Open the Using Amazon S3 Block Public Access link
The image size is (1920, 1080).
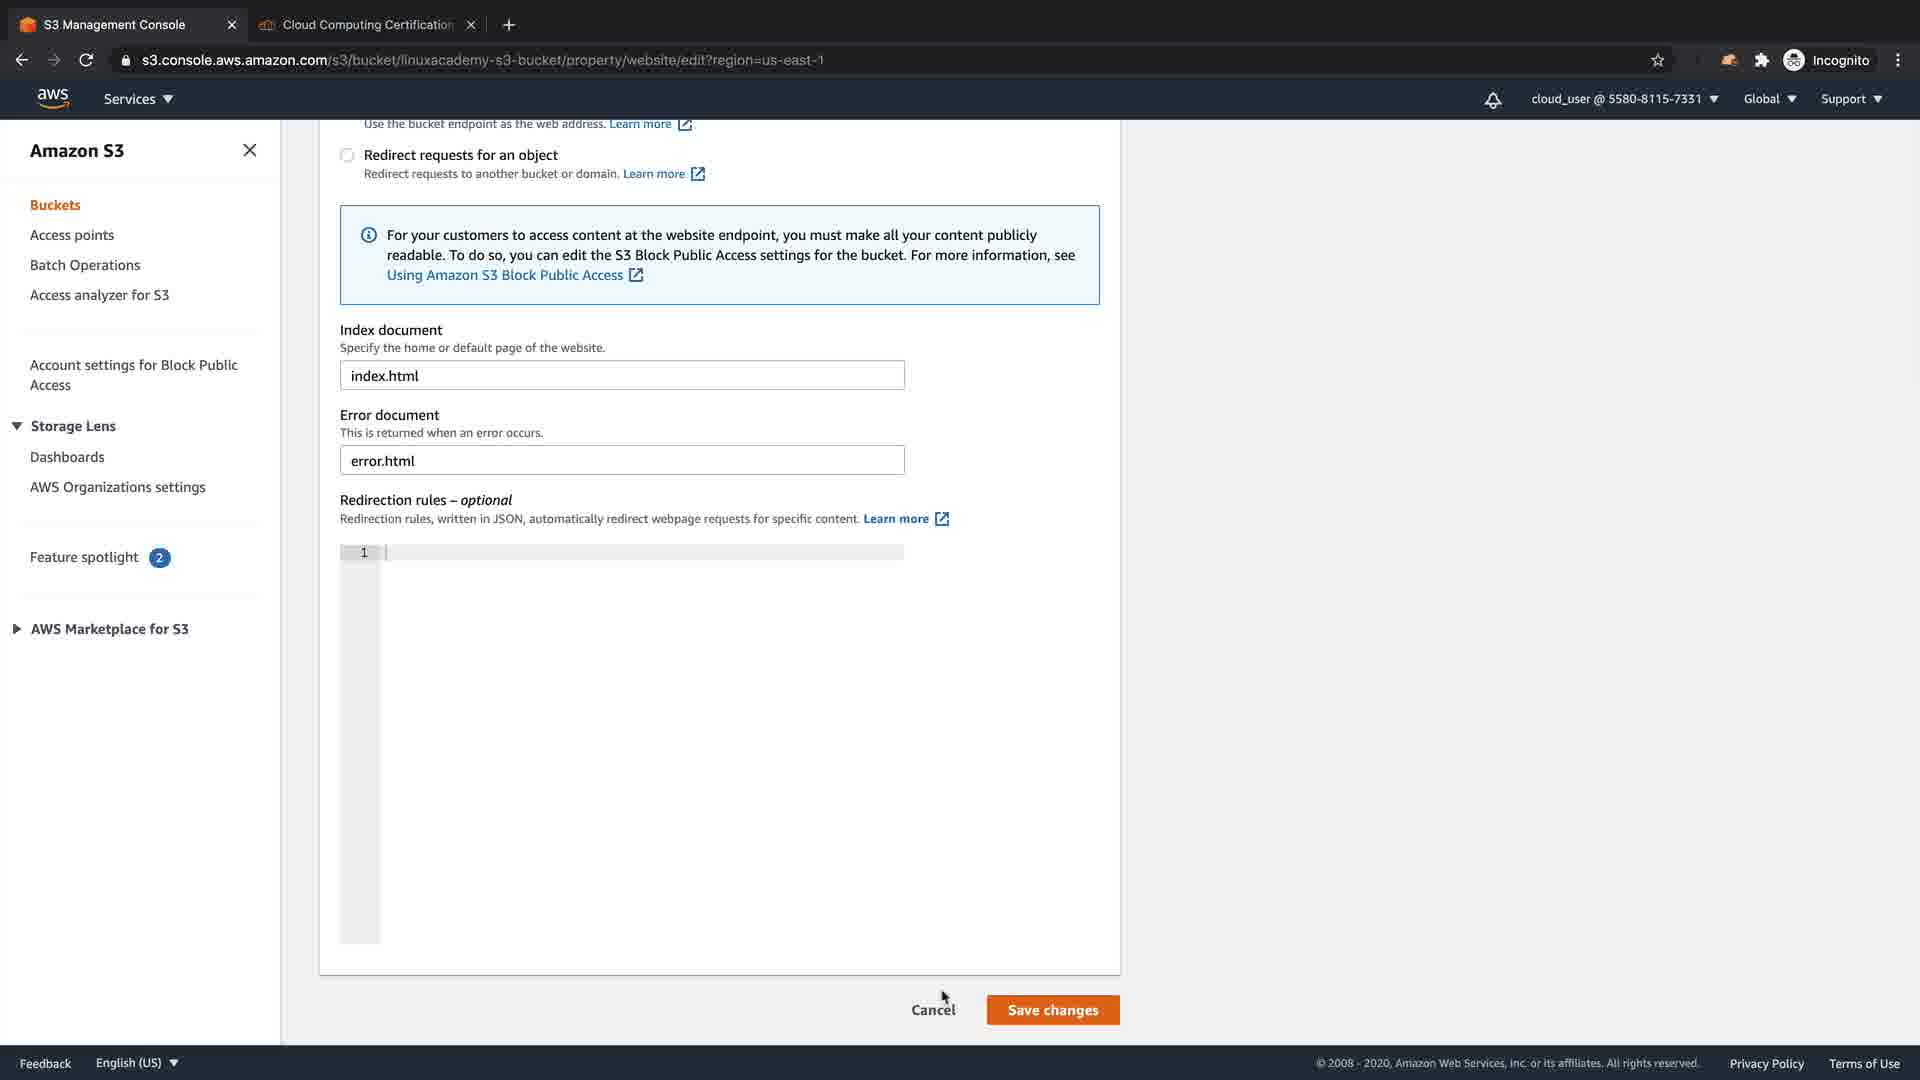(505, 275)
